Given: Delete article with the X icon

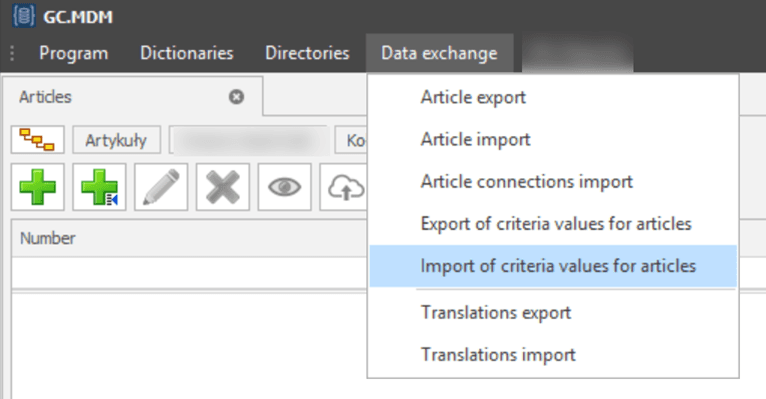Looking at the screenshot, I should [223, 187].
